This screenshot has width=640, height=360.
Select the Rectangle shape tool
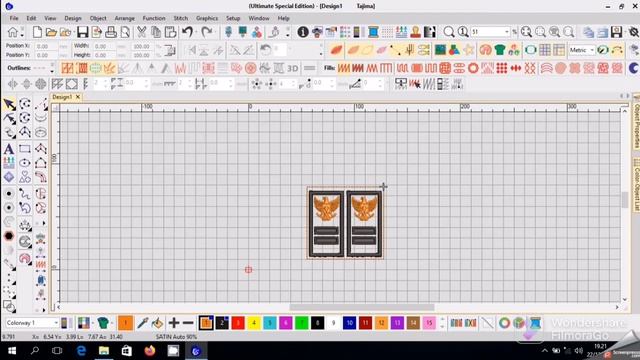coord(24,149)
